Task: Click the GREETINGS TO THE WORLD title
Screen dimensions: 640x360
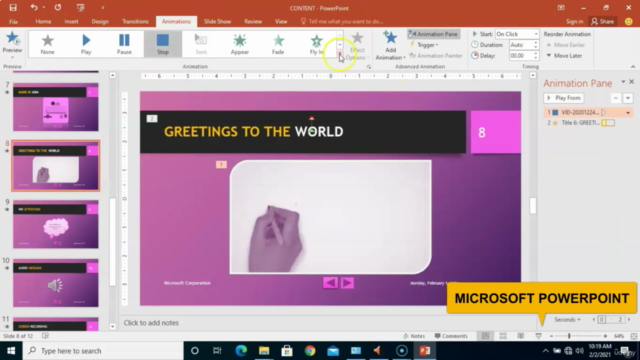Action: point(253,131)
